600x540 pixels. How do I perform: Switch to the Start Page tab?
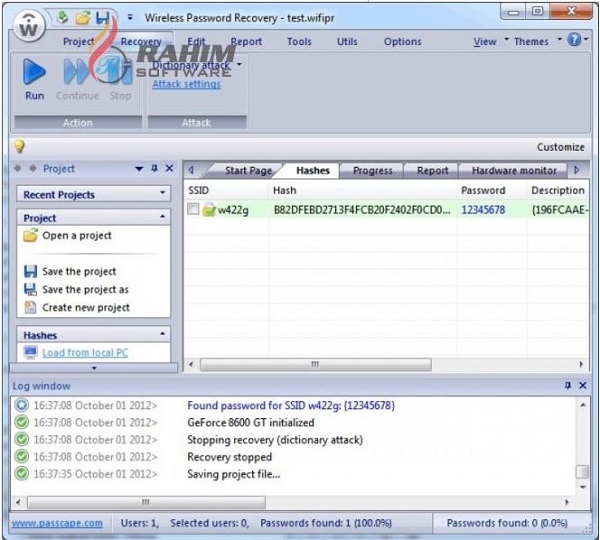[x=248, y=170]
